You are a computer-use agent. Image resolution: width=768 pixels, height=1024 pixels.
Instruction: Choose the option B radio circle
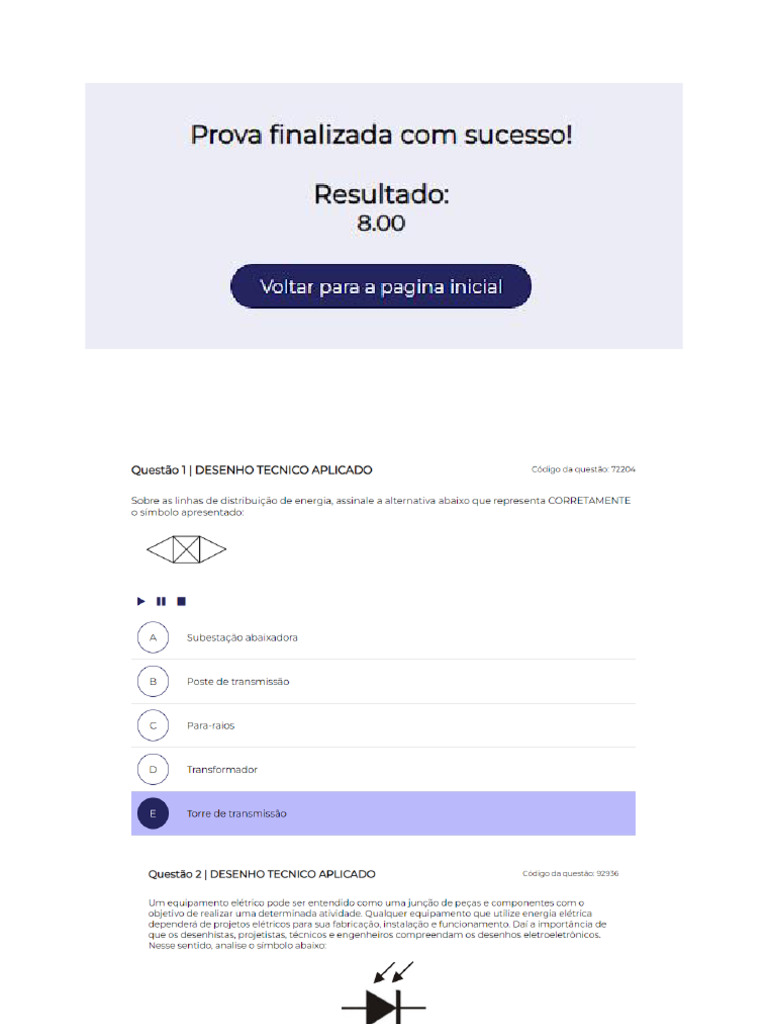(x=153, y=681)
